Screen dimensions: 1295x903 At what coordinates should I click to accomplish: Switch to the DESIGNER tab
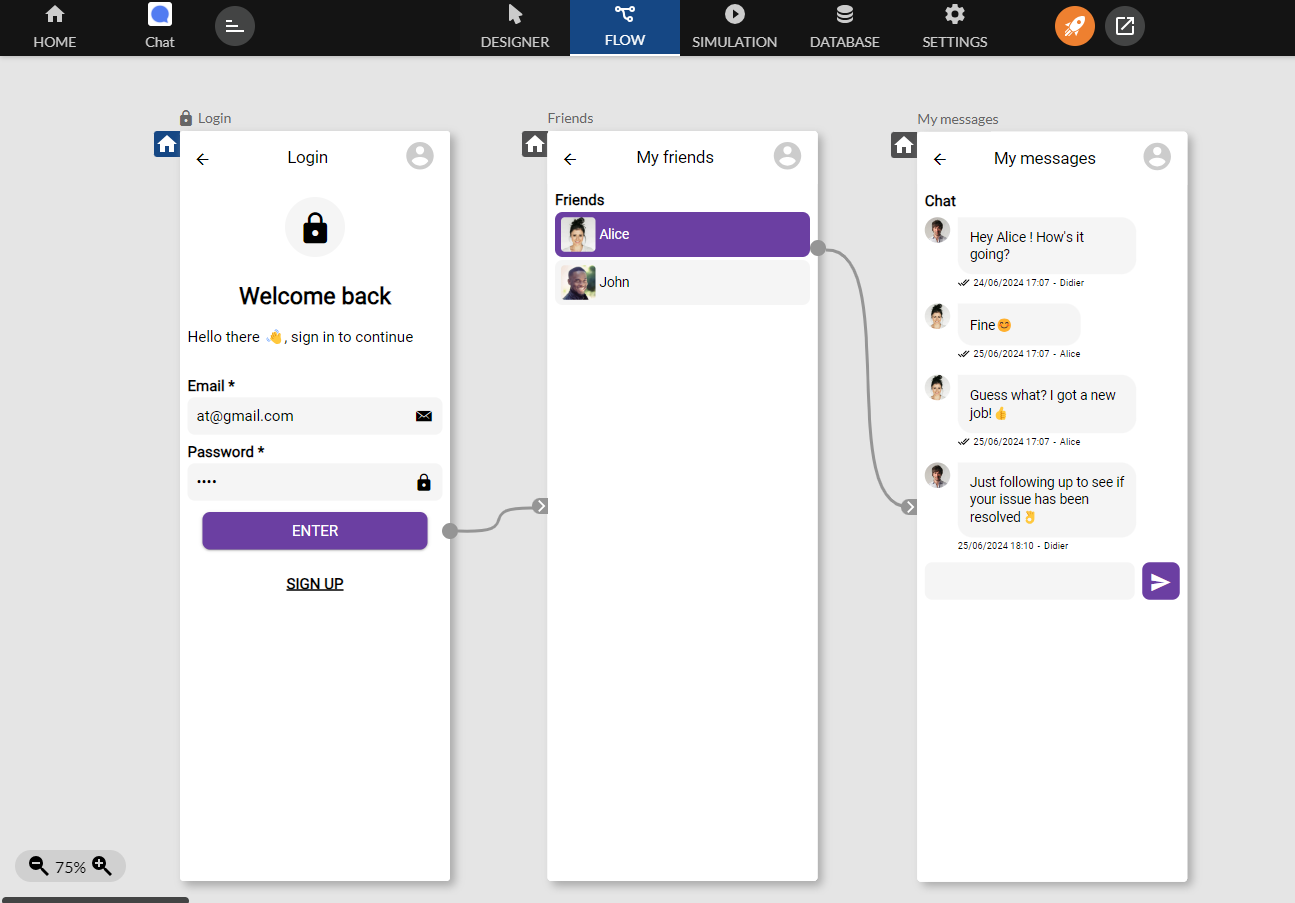point(515,28)
